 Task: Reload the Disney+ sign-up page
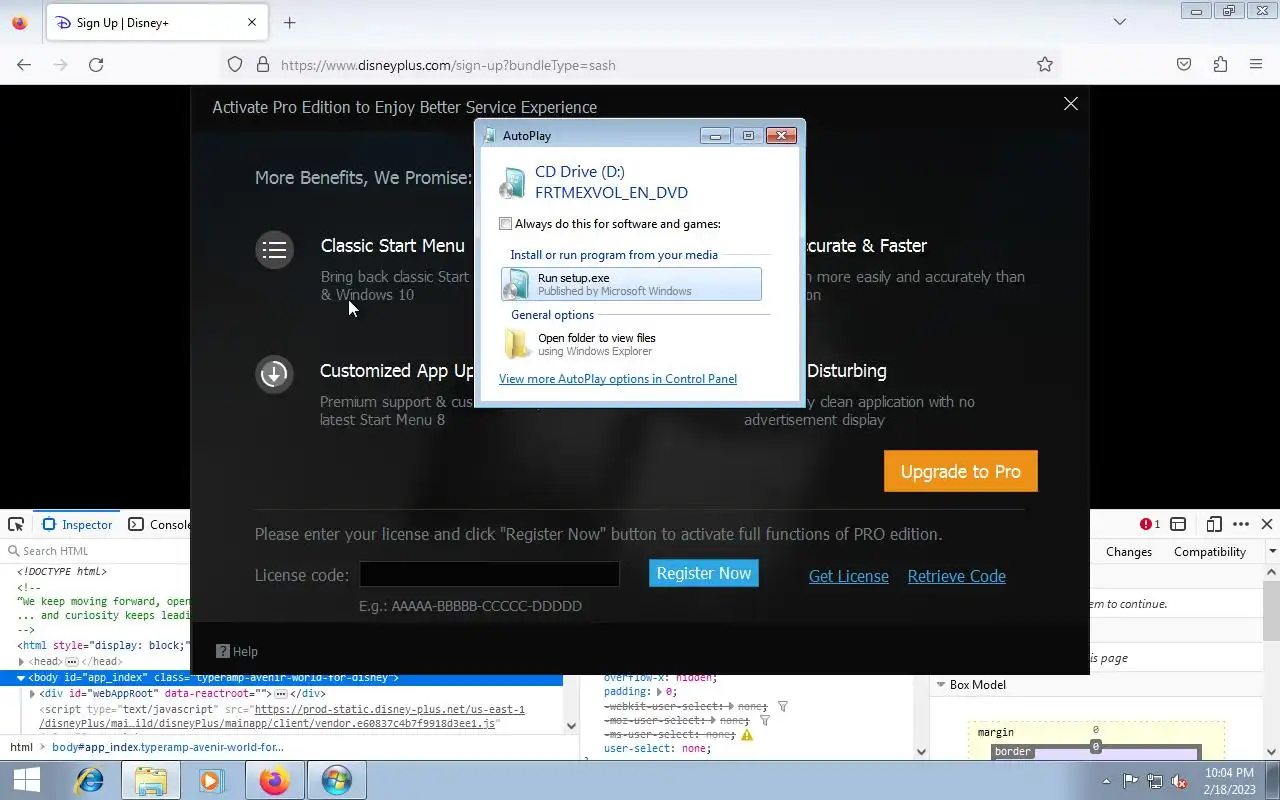96,65
